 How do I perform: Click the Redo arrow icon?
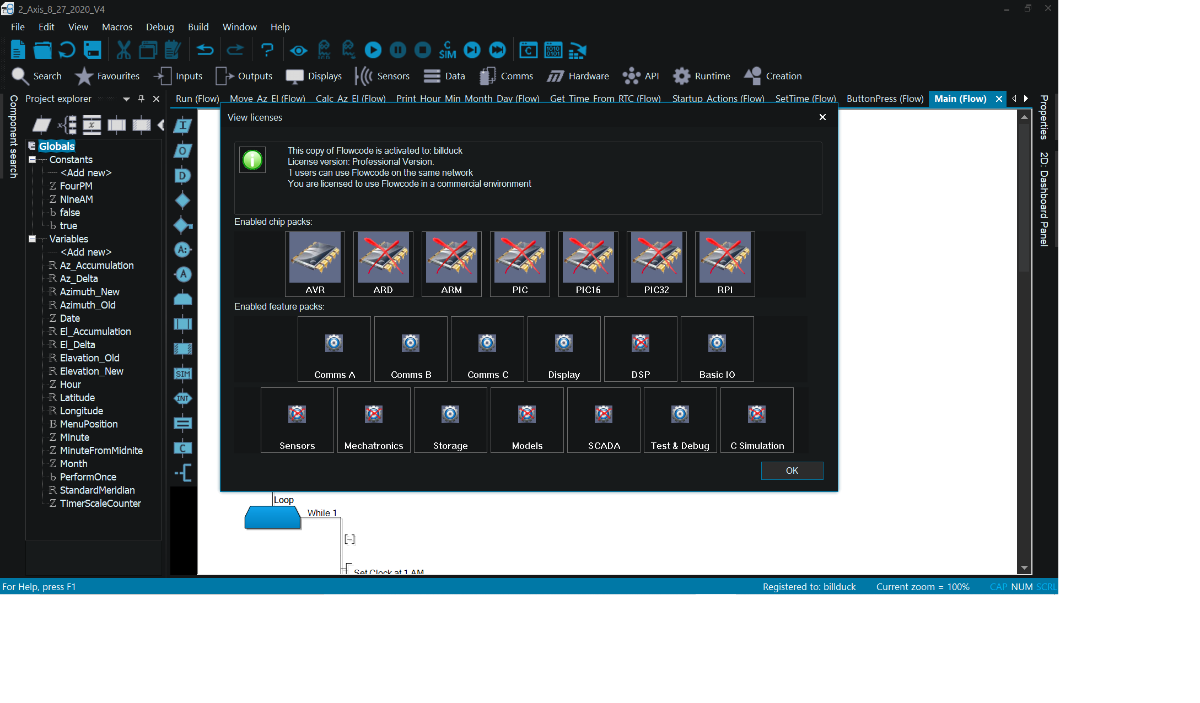235,50
